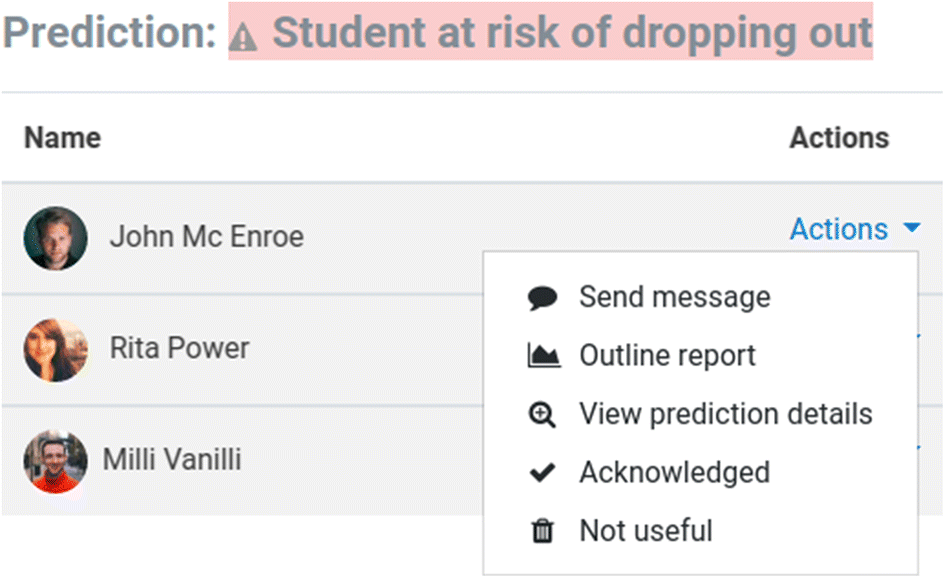Select View prediction details option

[x=726, y=414]
